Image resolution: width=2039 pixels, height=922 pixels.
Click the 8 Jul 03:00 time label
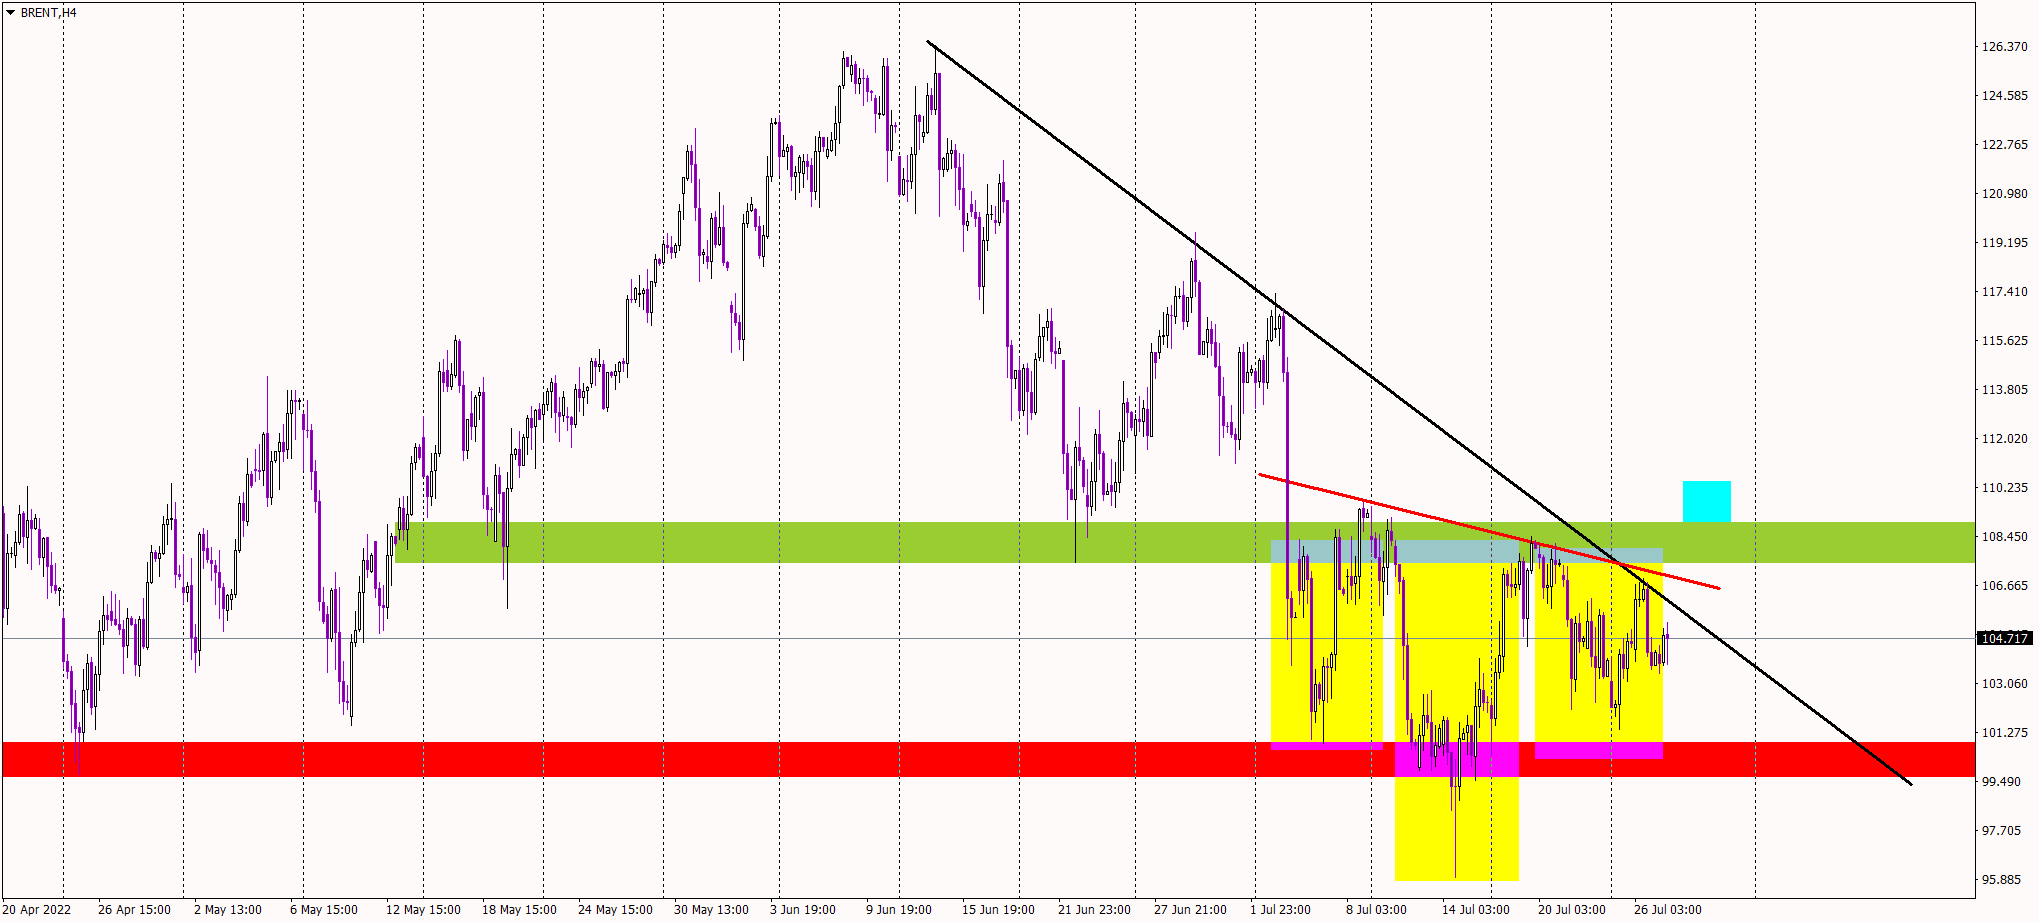(x=1376, y=909)
